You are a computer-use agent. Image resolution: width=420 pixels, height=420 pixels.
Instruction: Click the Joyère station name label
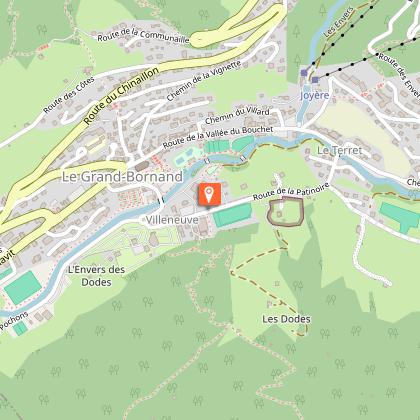tap(315, 96)
